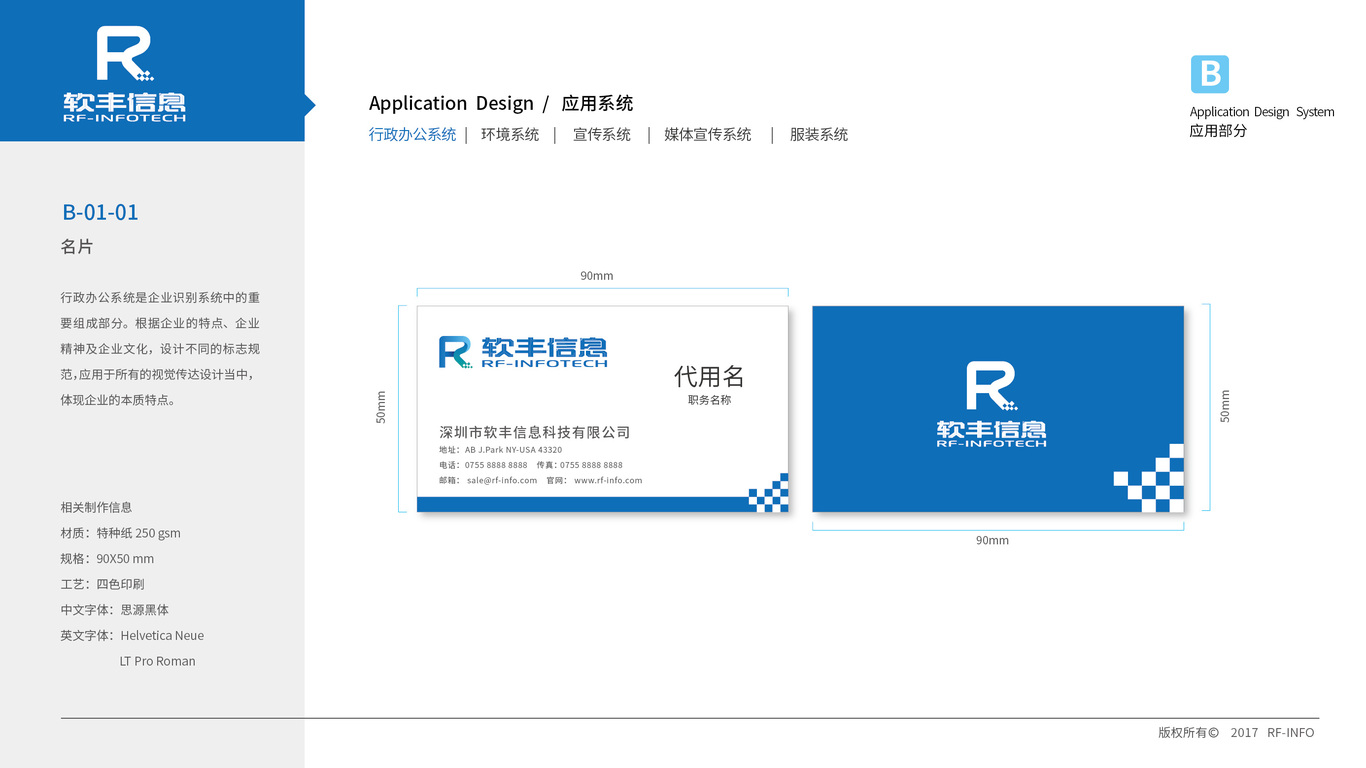Image resolution: width=1366 pixels, height=768 pixels.
Task: Click the 代用名 name on card
Action: (x=709, y=376)
